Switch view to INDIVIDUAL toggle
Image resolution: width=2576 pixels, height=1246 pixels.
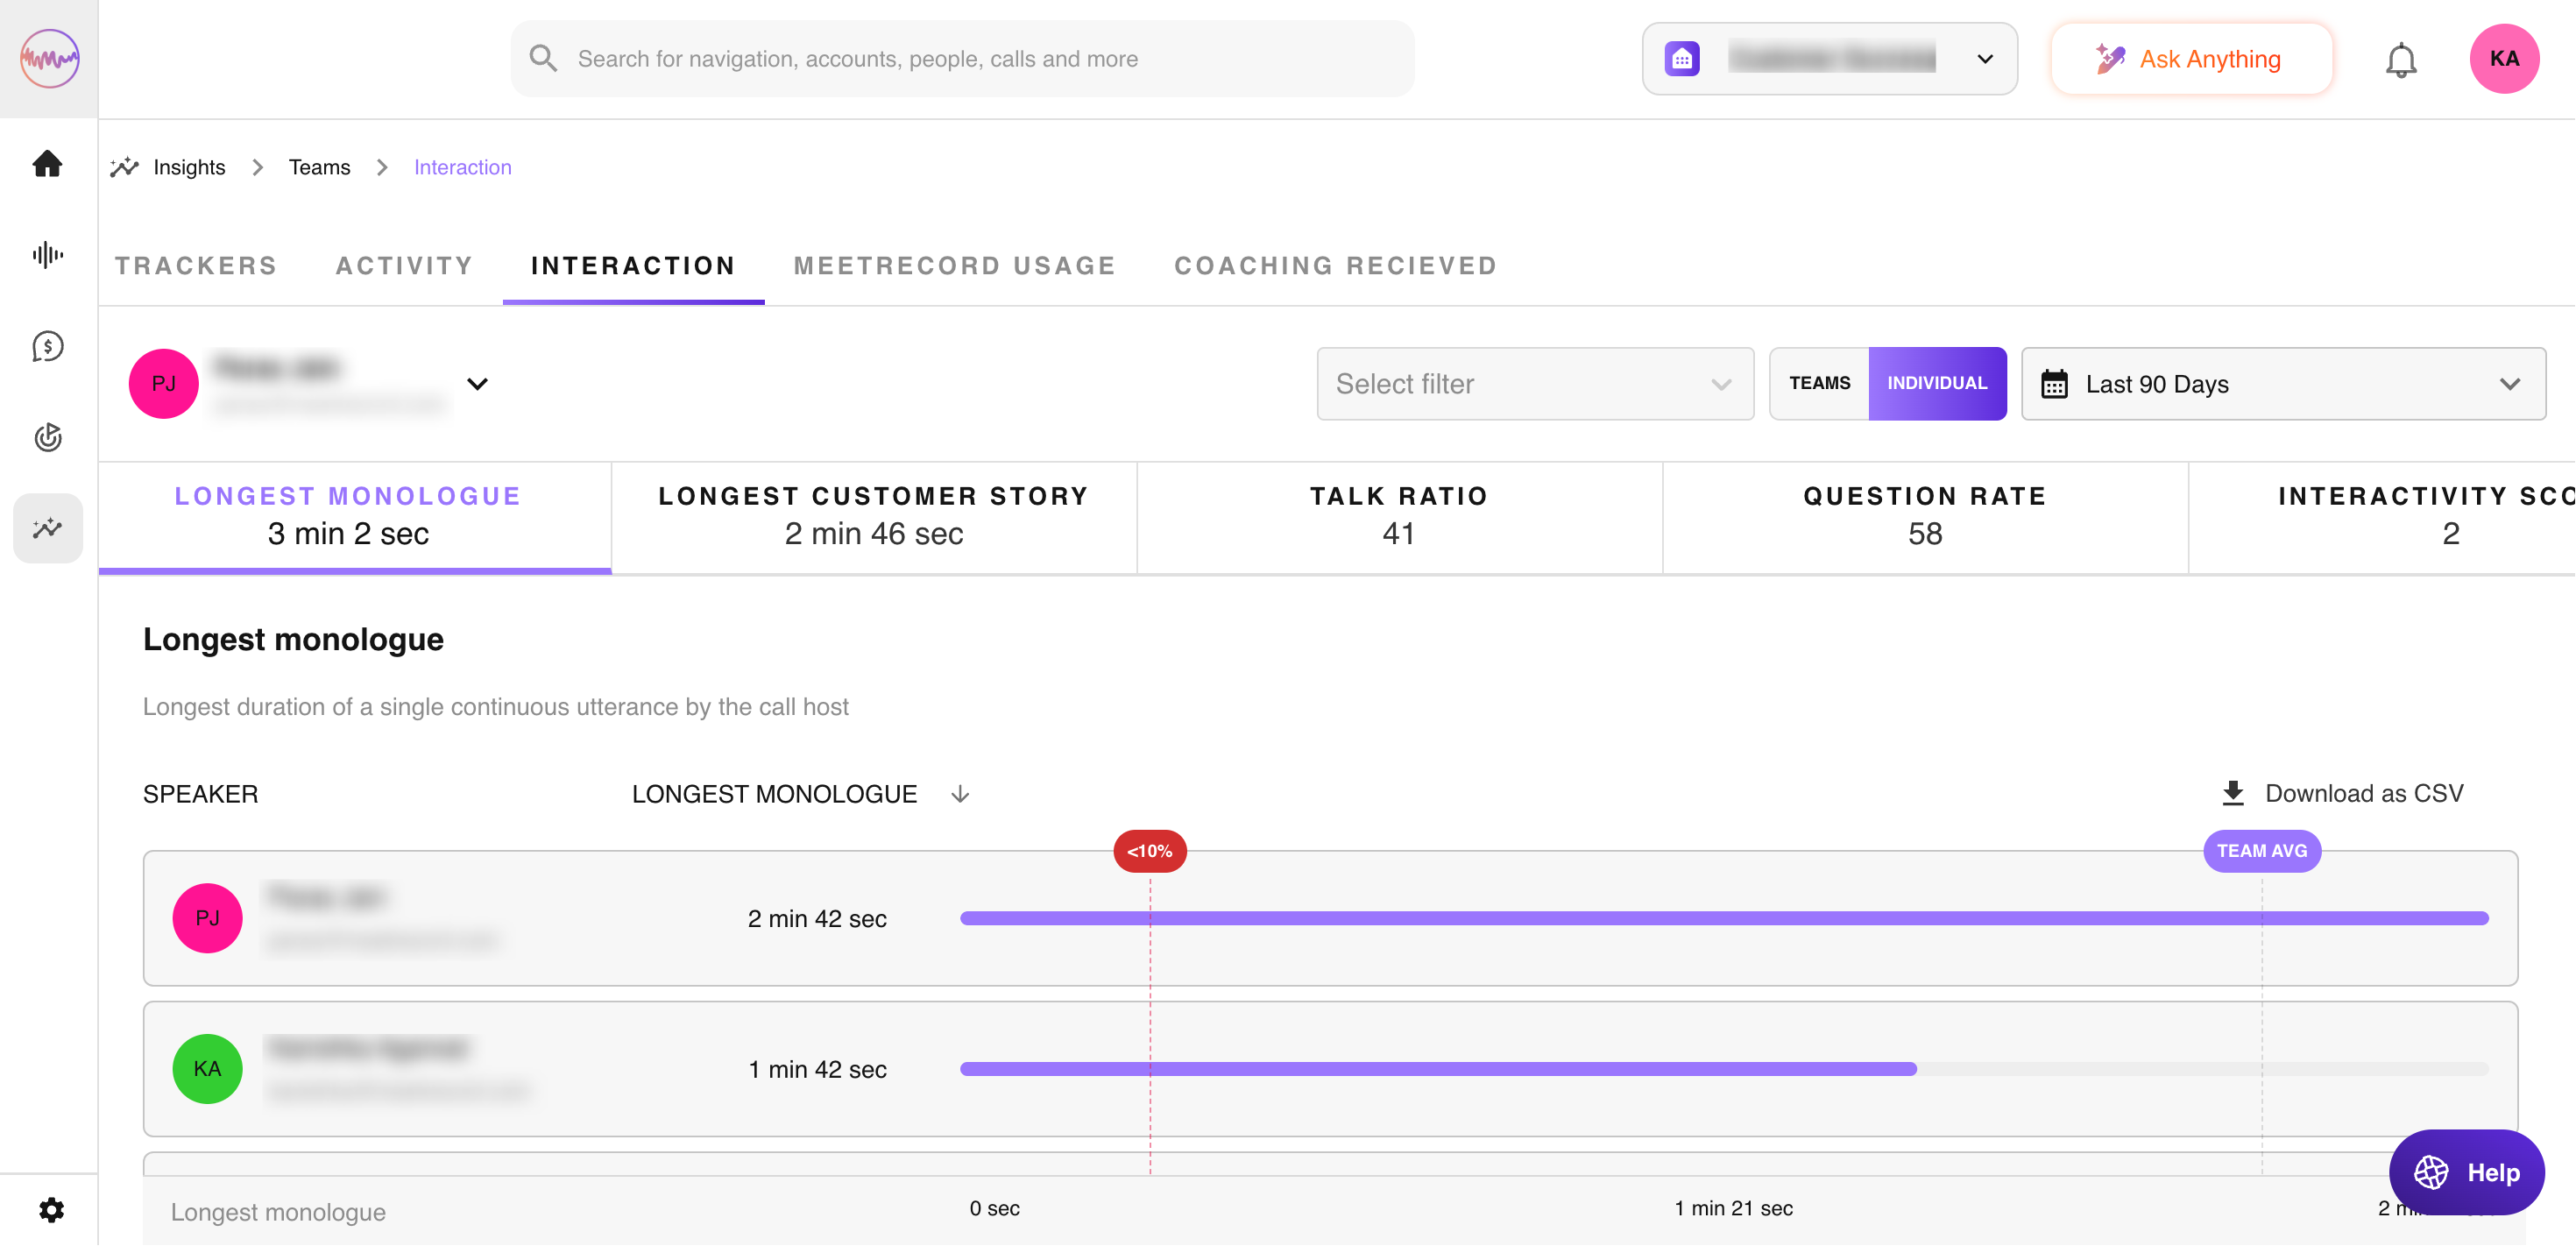coord(1936,383)
